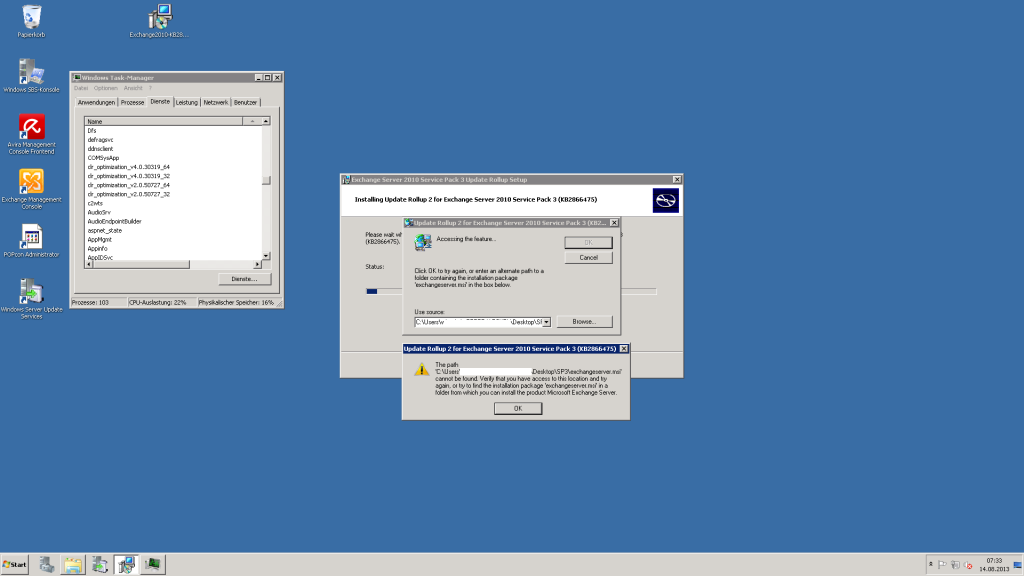Select the c2wts service row
The width and height of the screenshot is (1024, 576).
pos(173,204)
